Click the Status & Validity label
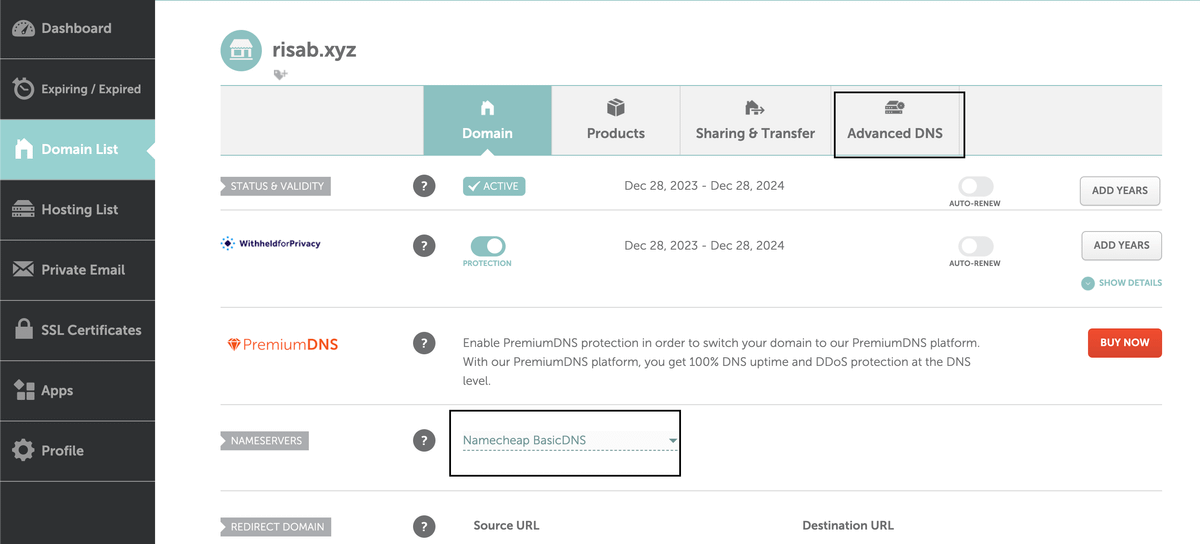The height and width of the screenshot is (544, 1200). point(274,186)
